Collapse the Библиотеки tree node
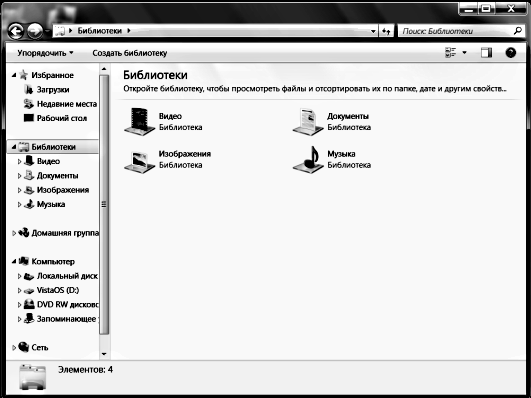Image resolution: width=531 pixels, height=398 pixels. point(14,147)
